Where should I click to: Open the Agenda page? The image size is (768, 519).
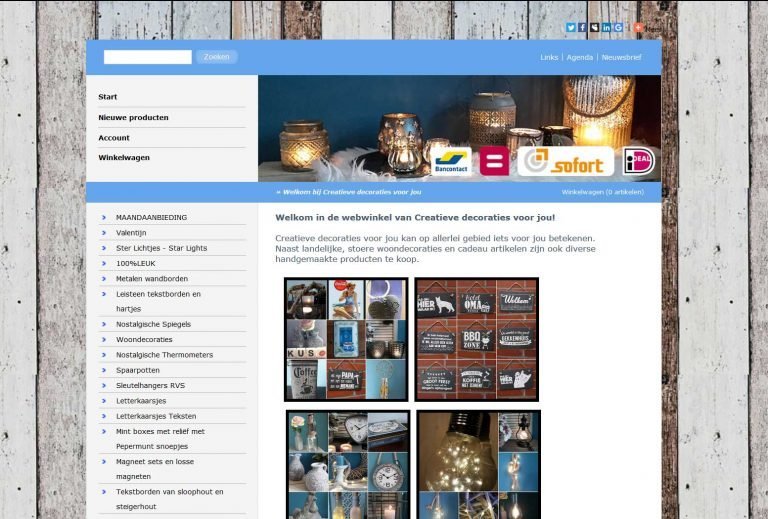tap(580, 57)
